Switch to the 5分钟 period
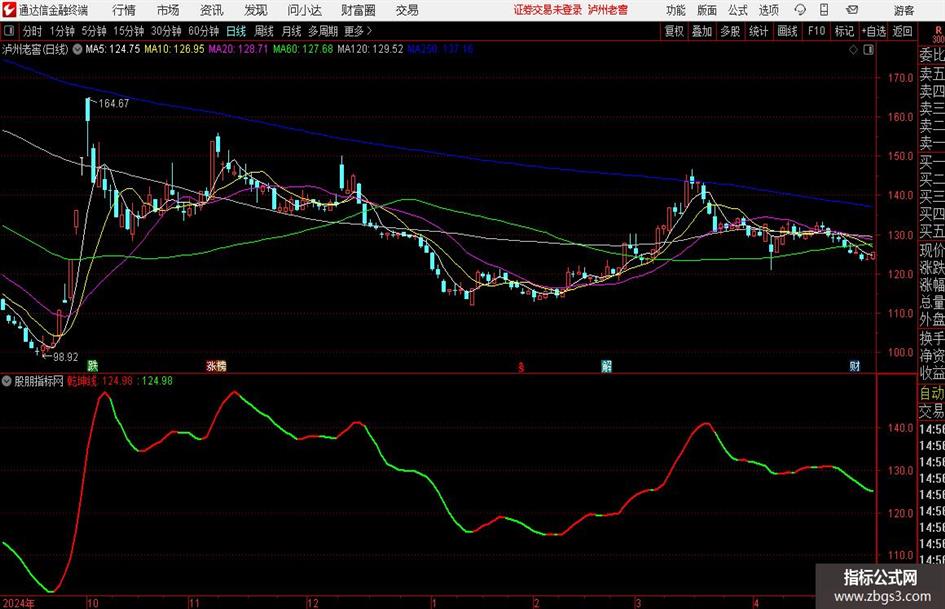 93,31
